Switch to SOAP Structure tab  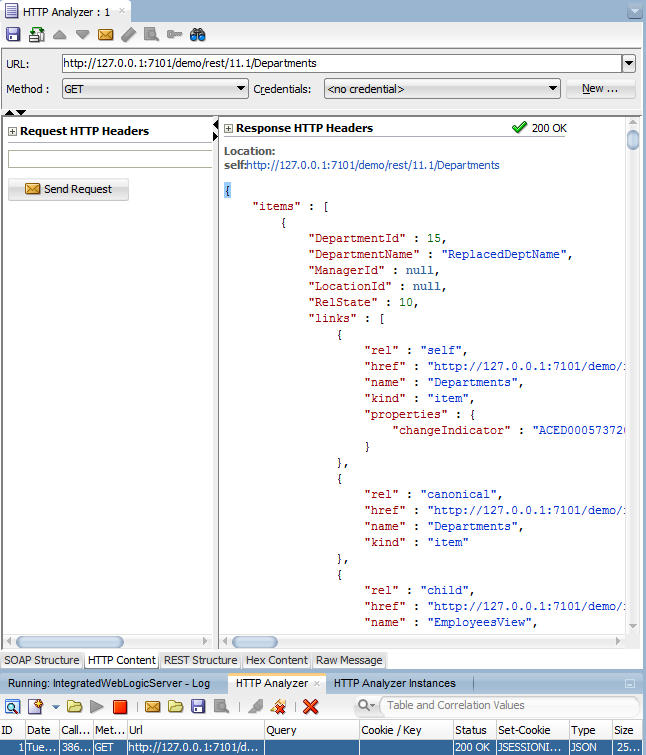tap(42, 660)
